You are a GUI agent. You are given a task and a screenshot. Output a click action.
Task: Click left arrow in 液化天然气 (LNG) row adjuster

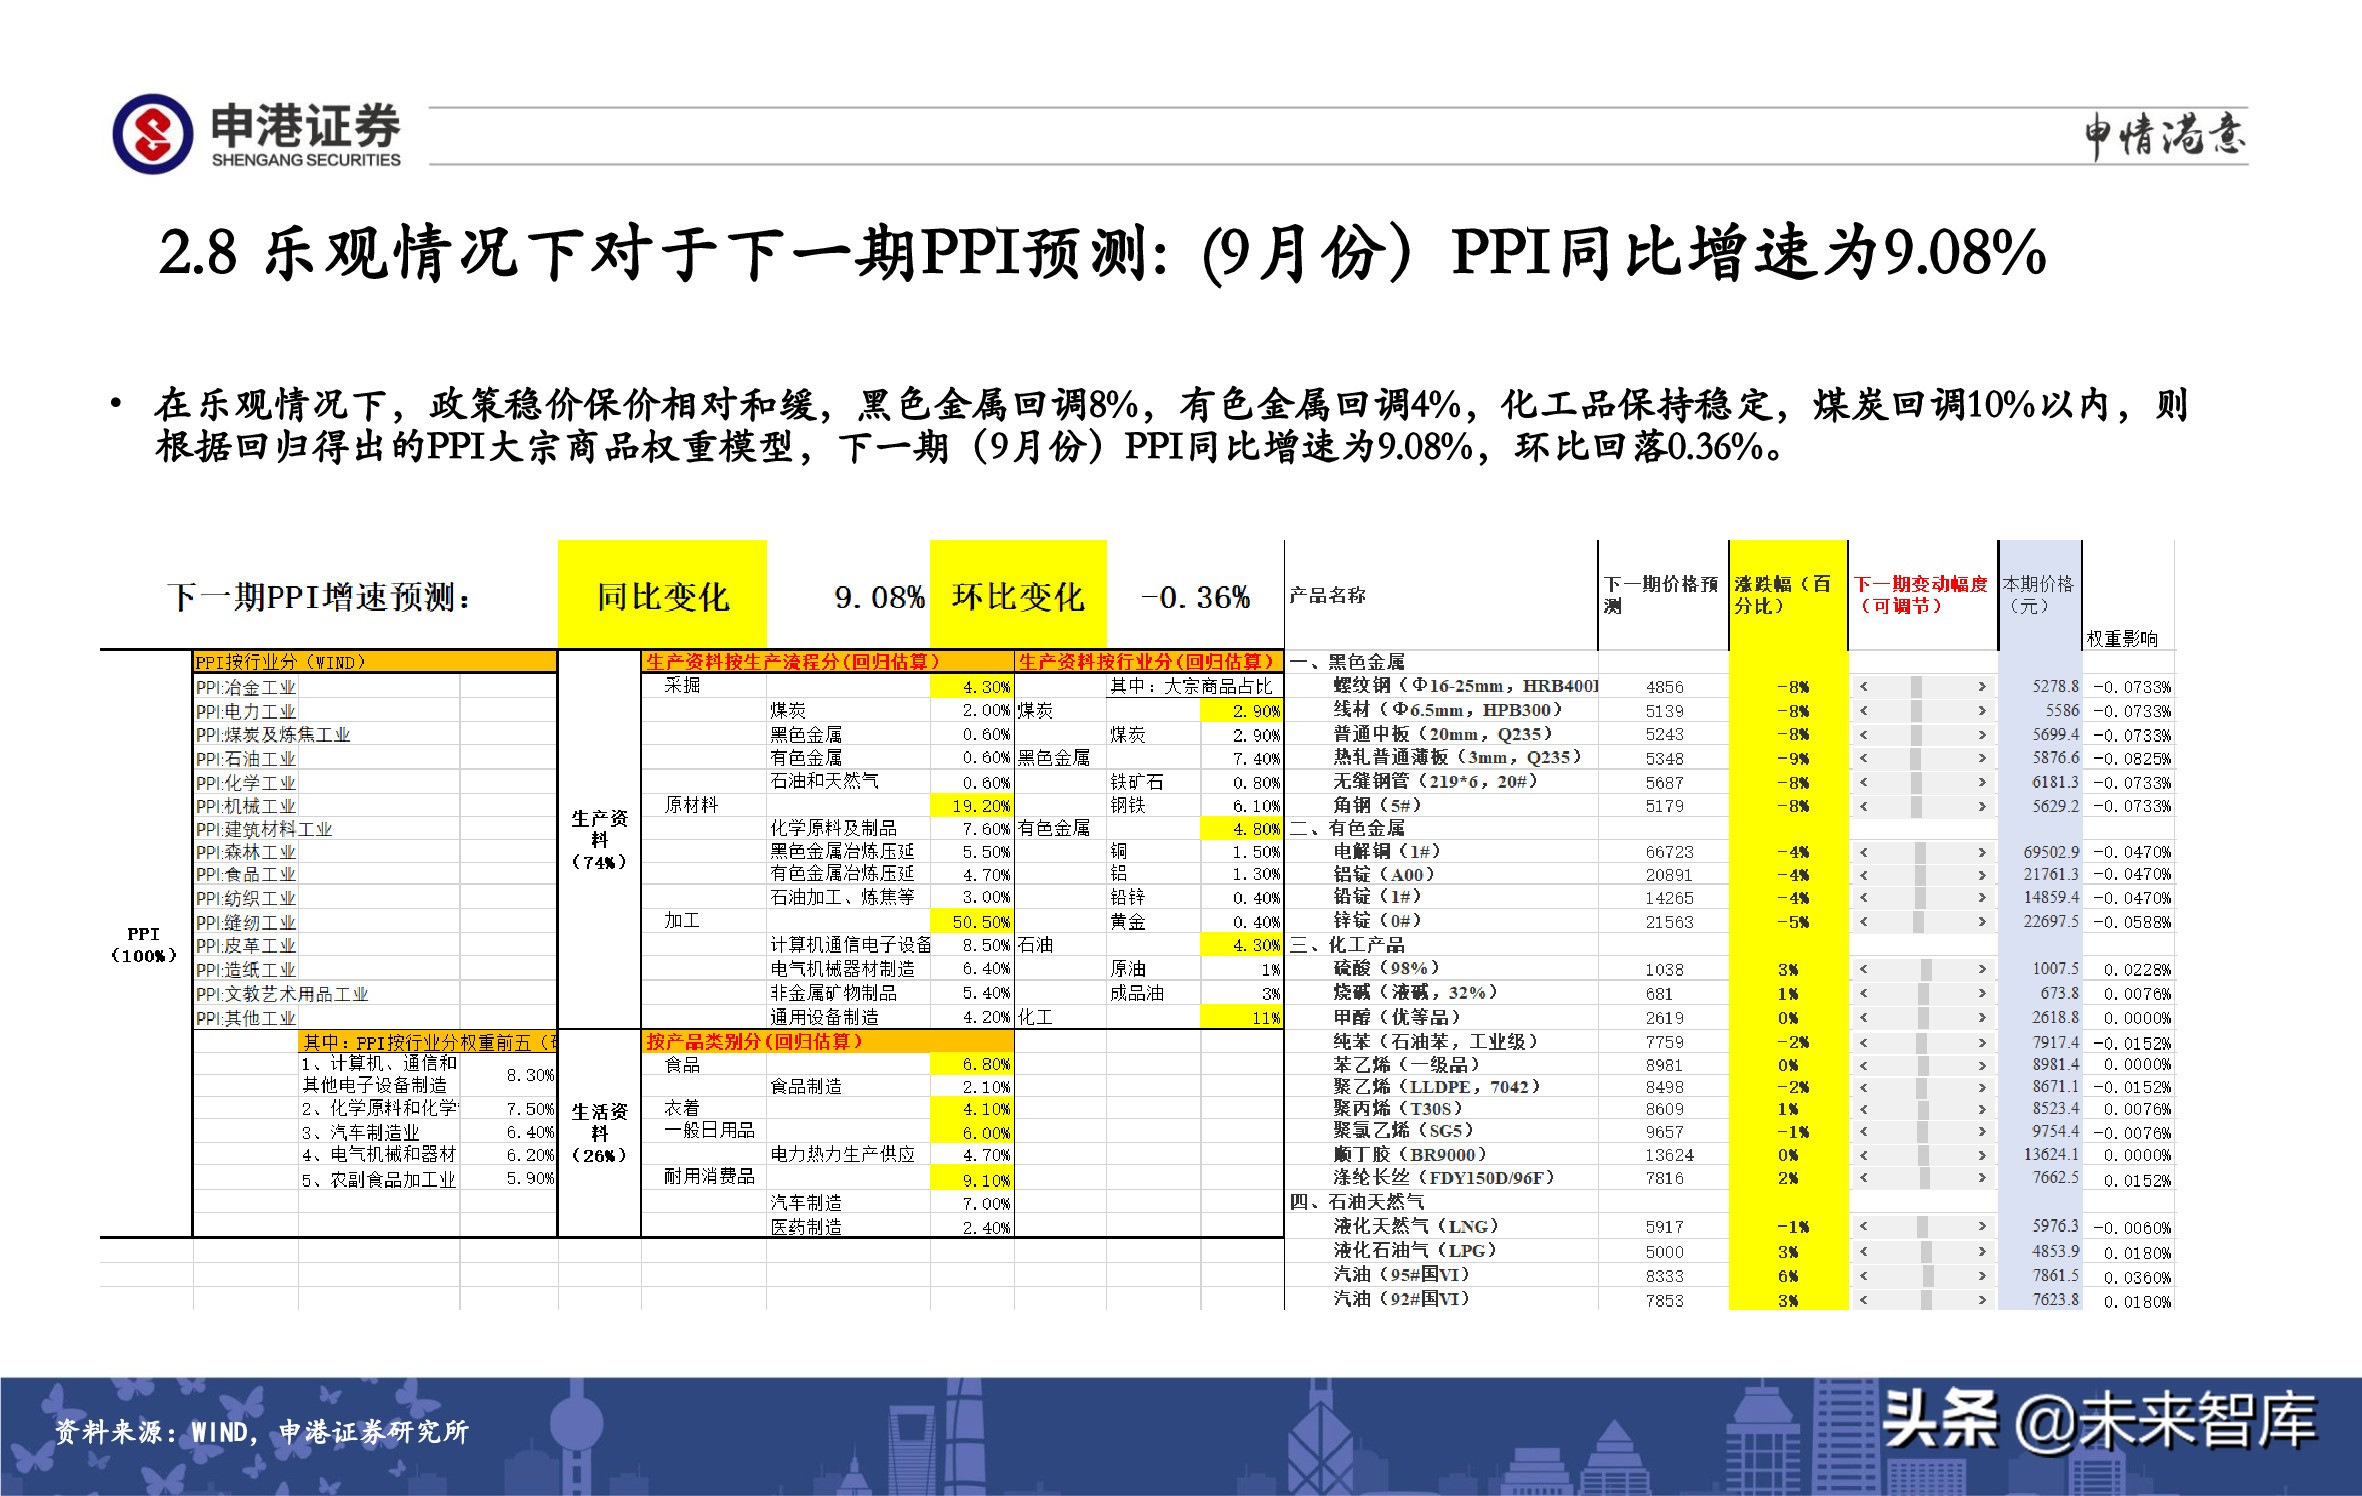coord(1864,1227)
